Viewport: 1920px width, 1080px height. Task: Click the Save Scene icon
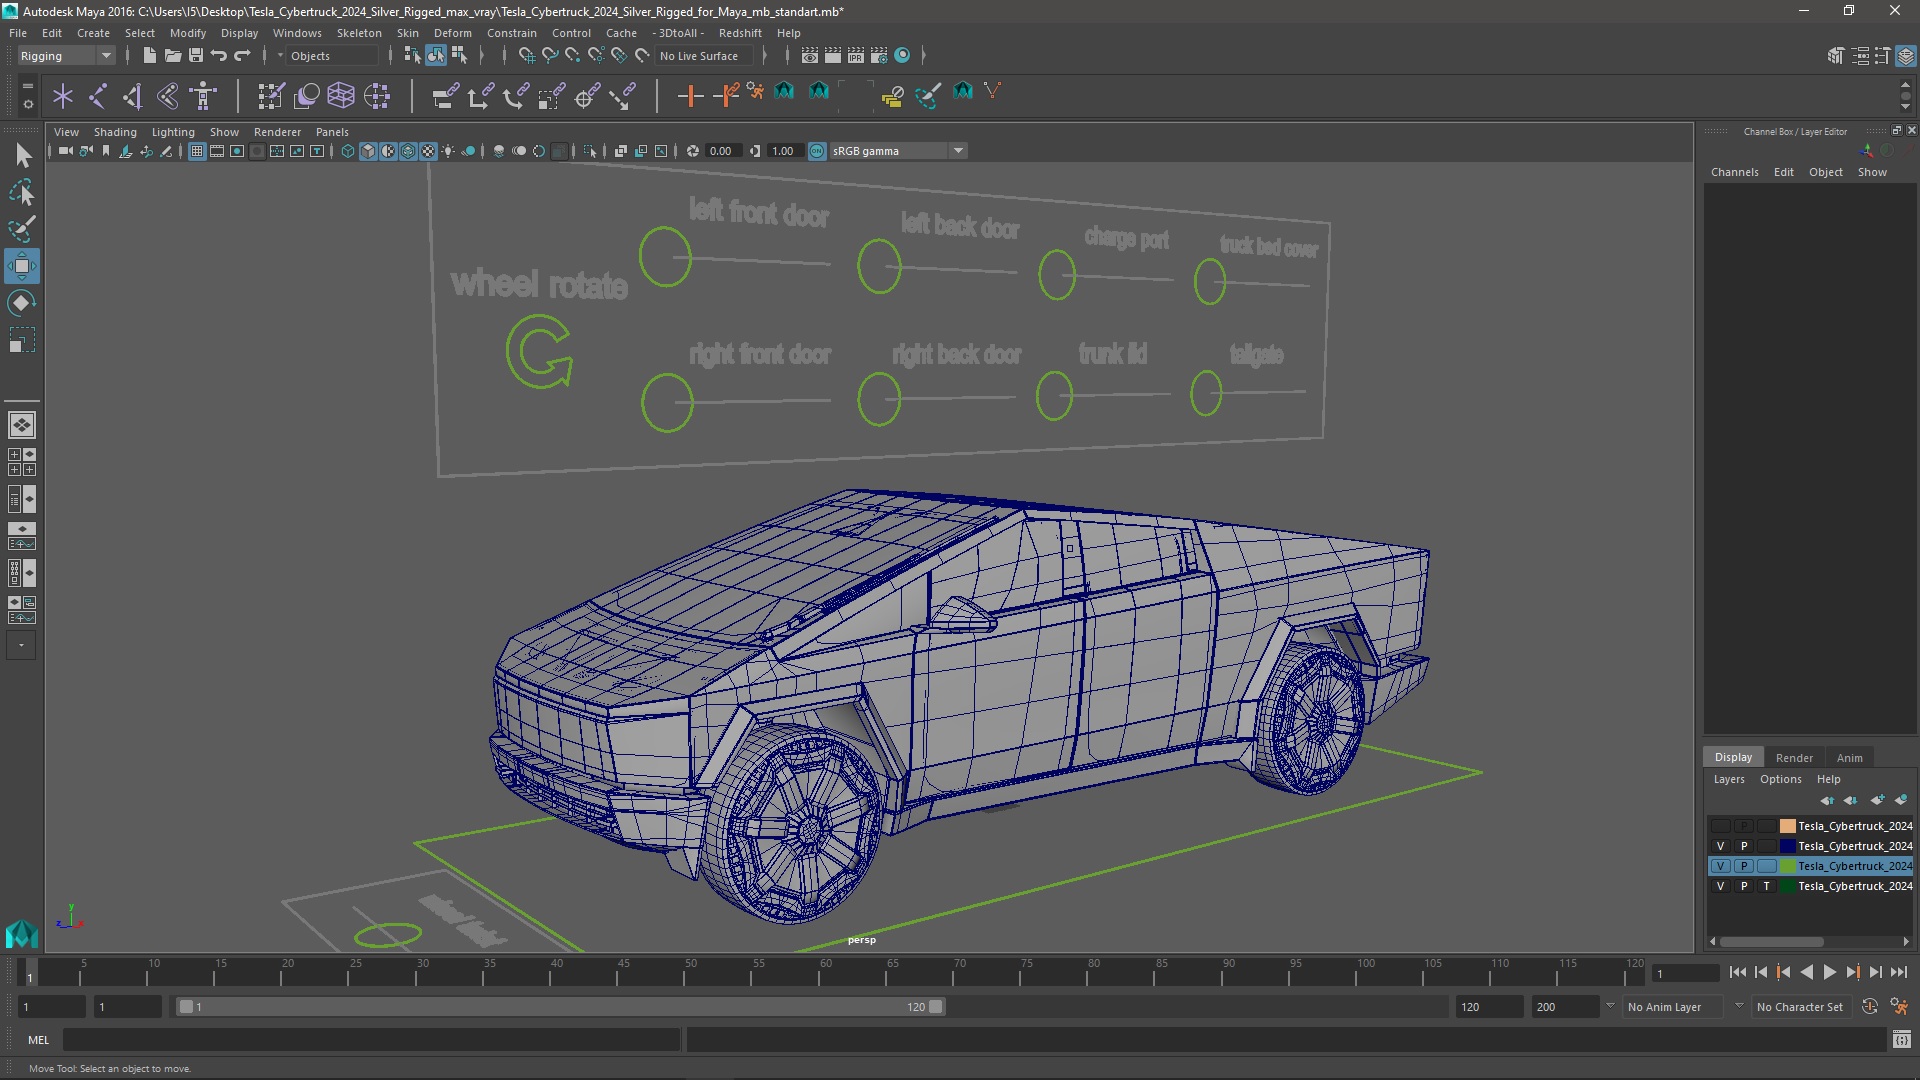196,56
